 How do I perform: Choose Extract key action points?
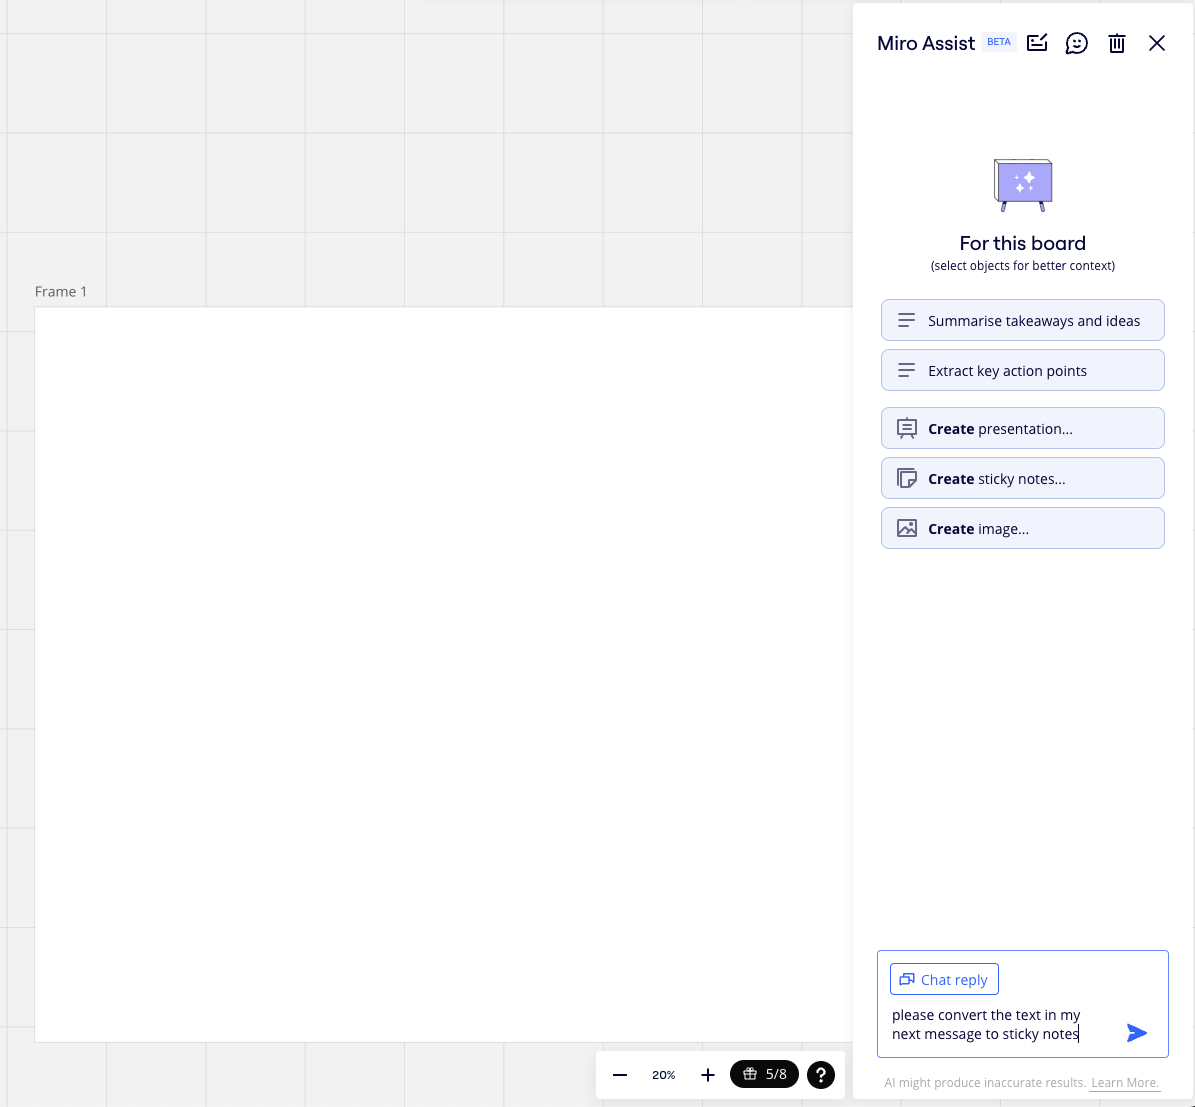[x=1022, y=370]
